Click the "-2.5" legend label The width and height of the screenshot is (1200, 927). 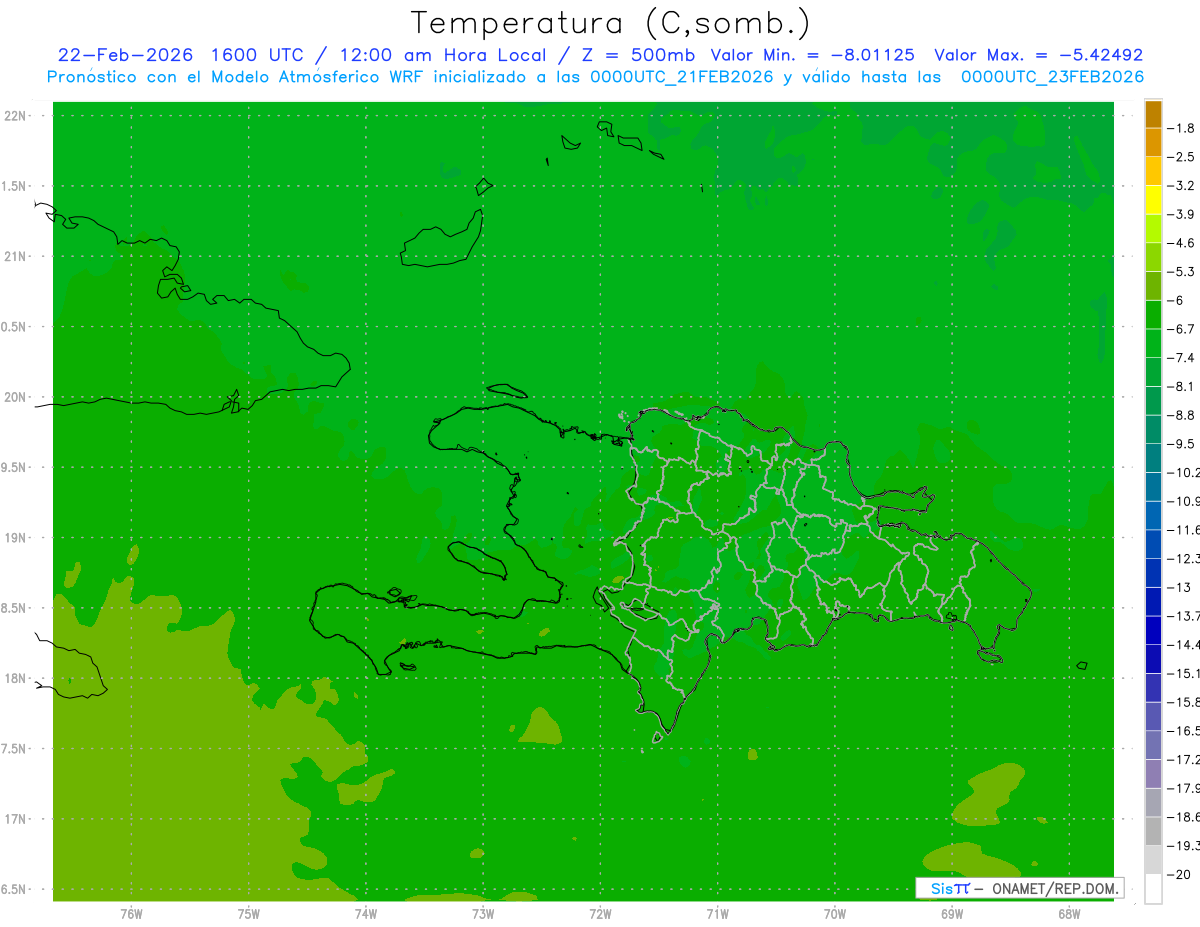1181,157
